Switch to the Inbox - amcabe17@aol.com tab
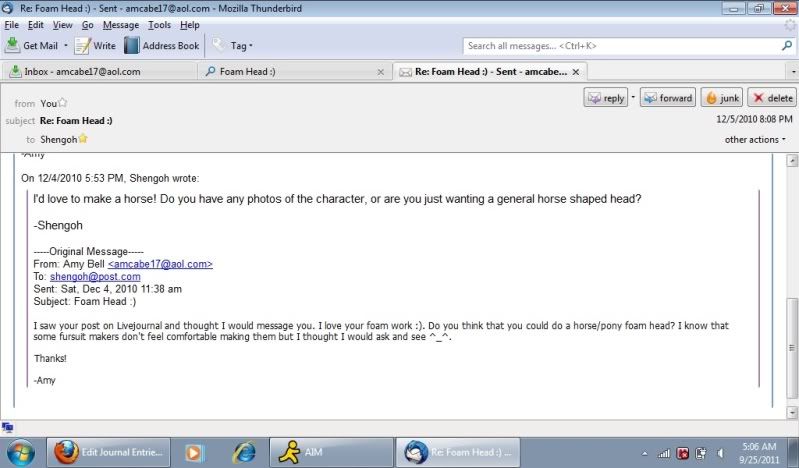The width and height of the screenshot is (799, 468). (x=99, y=71)
